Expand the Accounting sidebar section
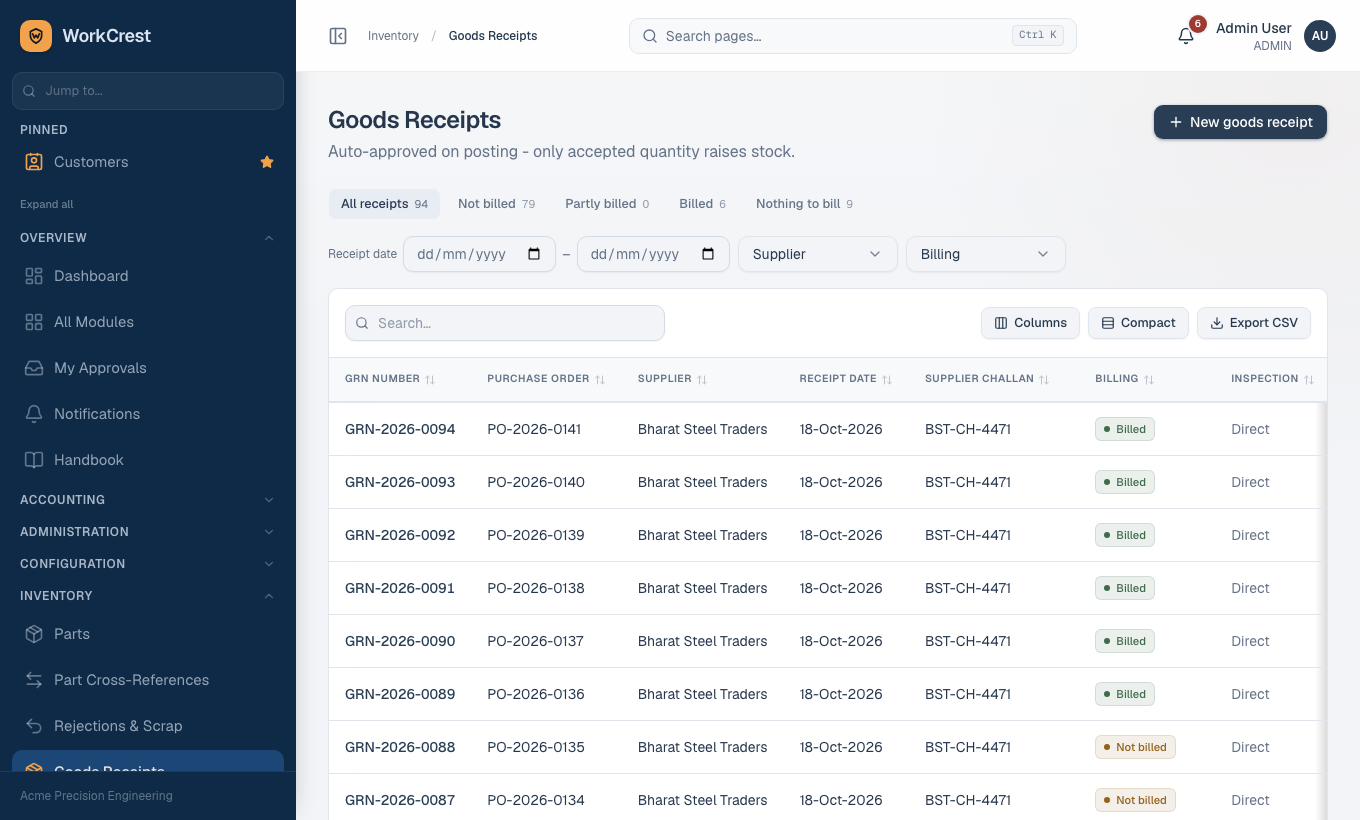1360x820 pixels. (x=148, y=500)
